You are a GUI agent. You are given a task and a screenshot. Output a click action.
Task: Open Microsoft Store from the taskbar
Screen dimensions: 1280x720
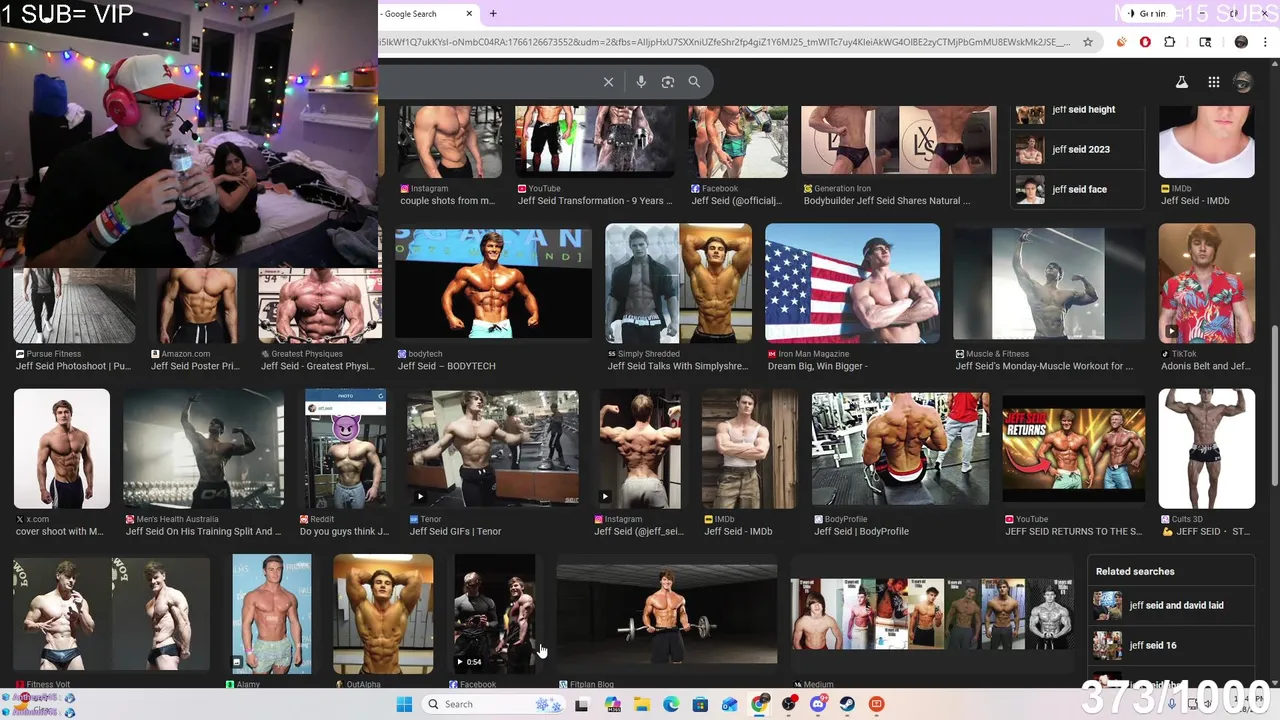[x=700, y=704]
